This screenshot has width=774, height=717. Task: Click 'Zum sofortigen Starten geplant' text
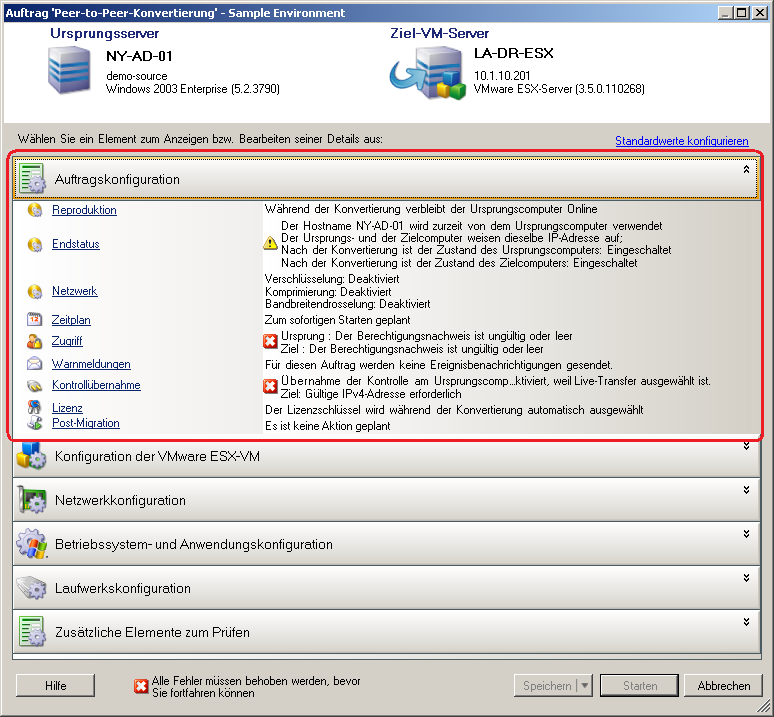tap(338, 320)
